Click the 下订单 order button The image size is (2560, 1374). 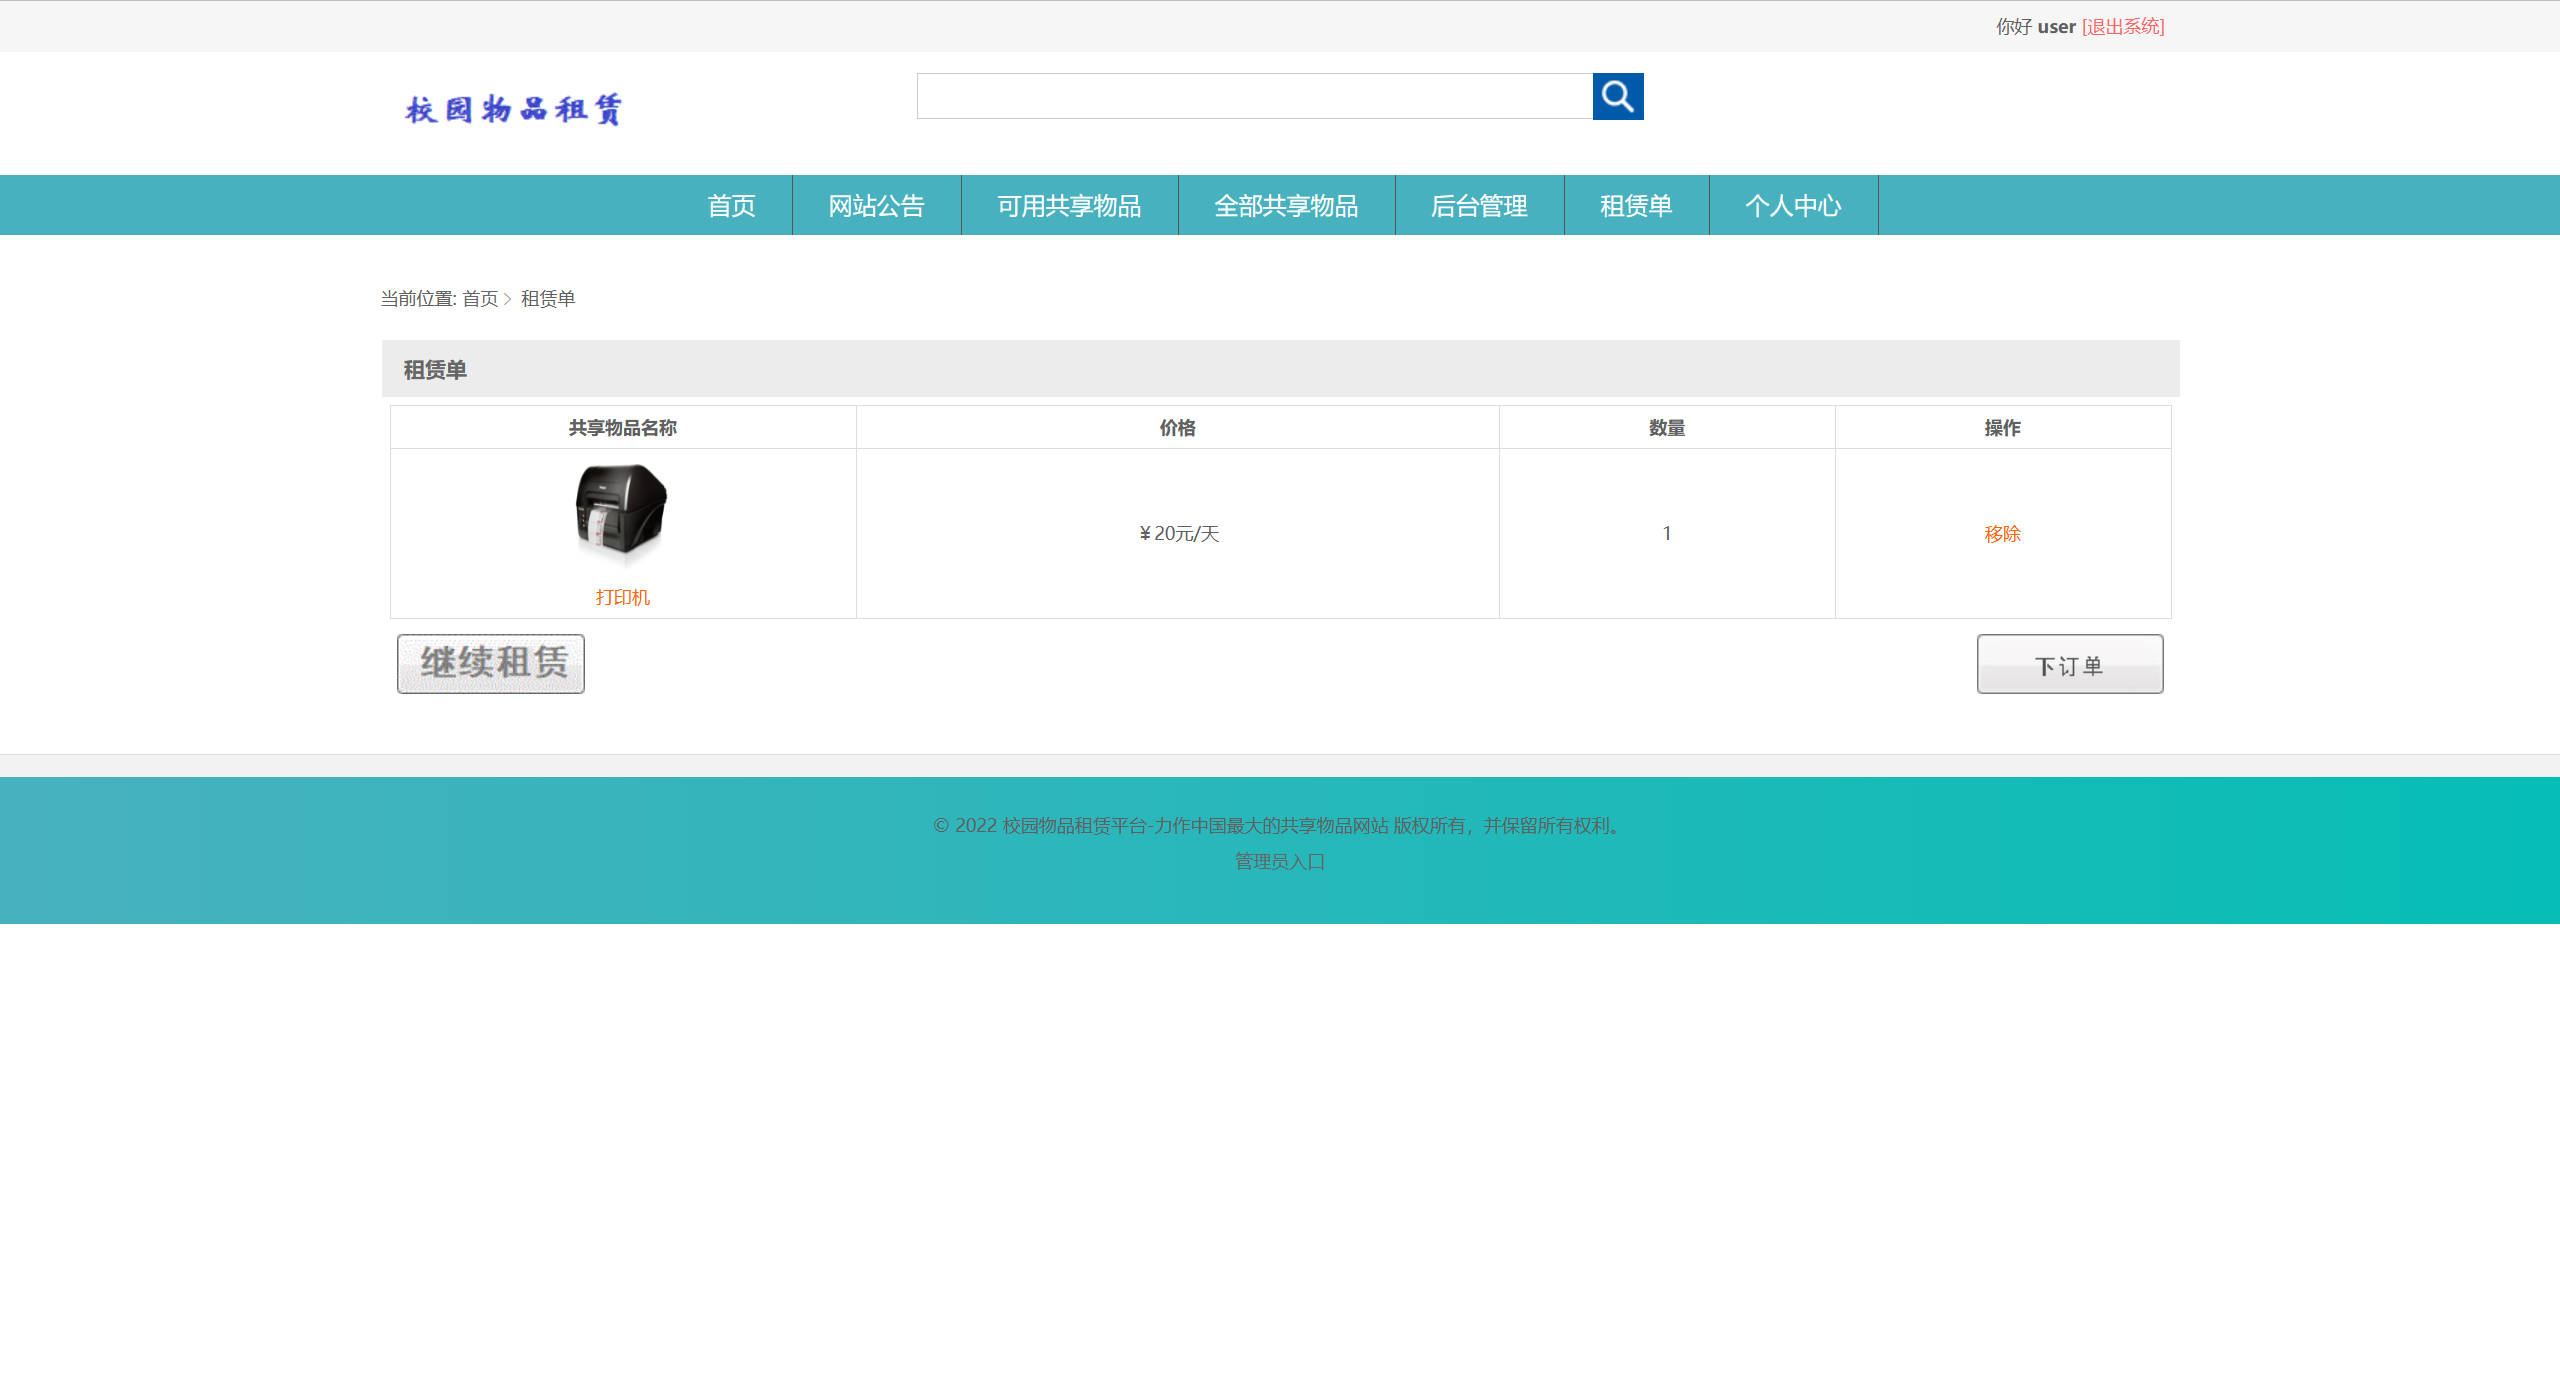(2069, 663)
